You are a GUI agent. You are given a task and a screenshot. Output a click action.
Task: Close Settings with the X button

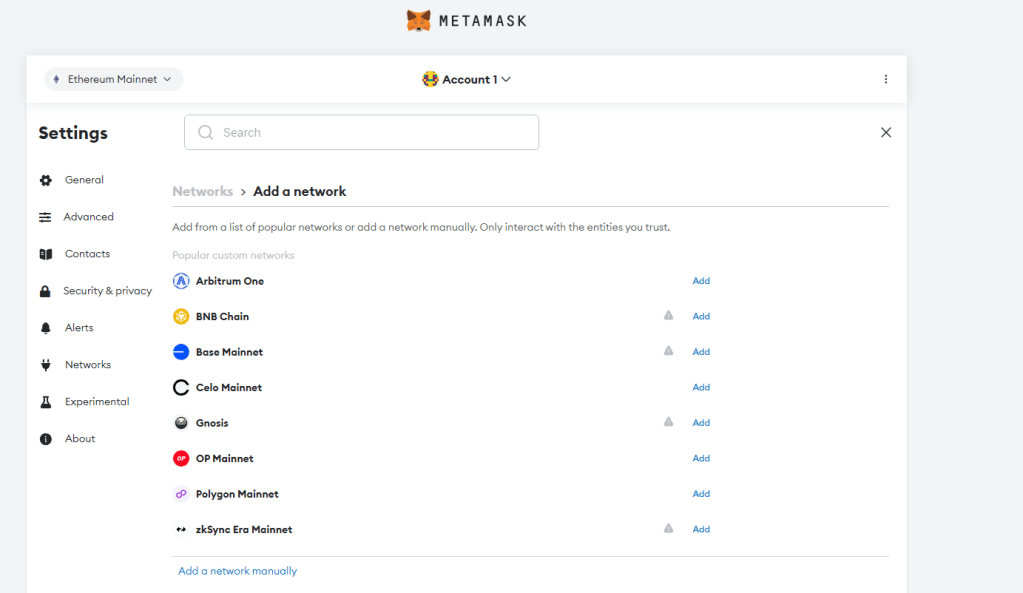tap(886, 132)
